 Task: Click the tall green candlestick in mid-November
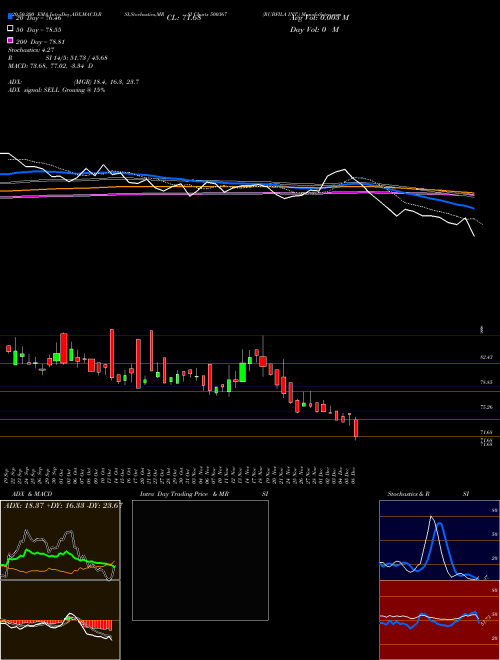tap(242, 372)
